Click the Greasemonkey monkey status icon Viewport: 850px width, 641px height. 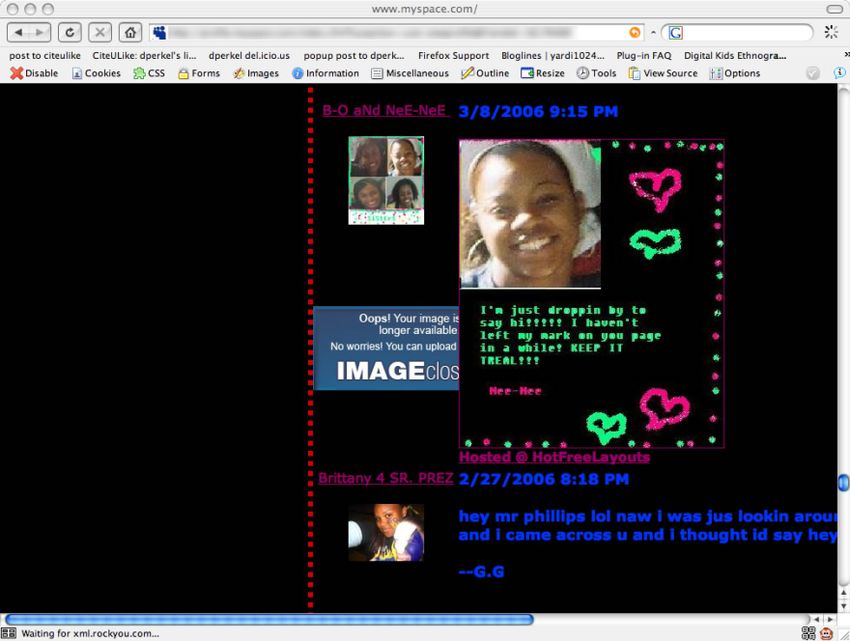click(x=826, y=633)
